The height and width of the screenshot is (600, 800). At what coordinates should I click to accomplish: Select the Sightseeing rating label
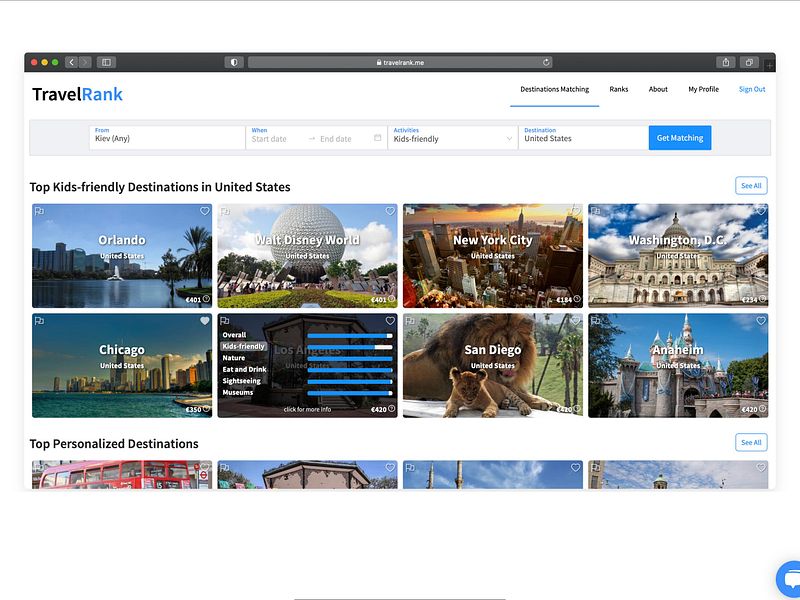pos(241,381)
